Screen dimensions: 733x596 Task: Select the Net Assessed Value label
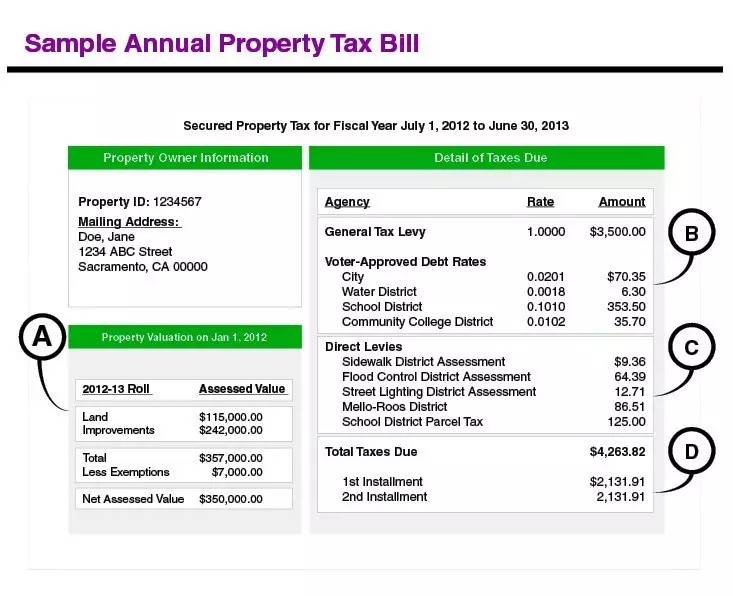pyautogui.click(x=133, y=499)
